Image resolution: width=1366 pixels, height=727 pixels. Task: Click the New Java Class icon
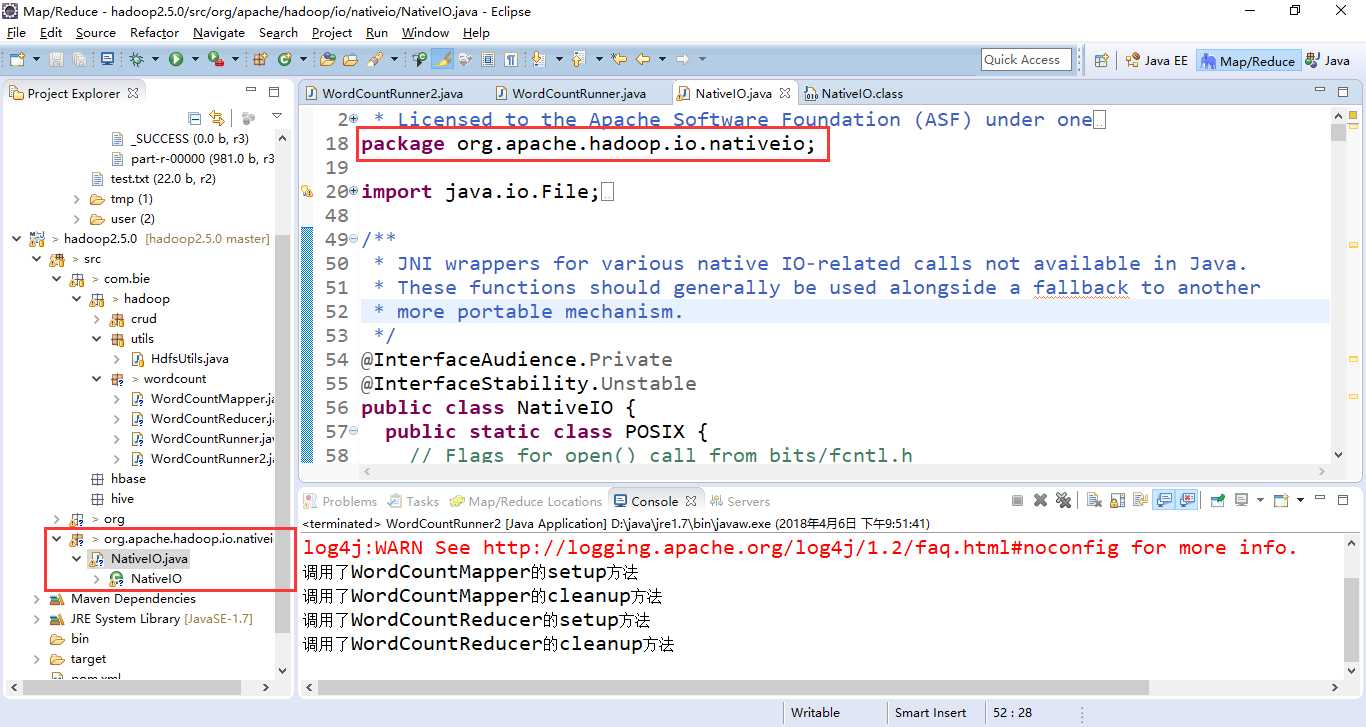[x=284, y=60]
